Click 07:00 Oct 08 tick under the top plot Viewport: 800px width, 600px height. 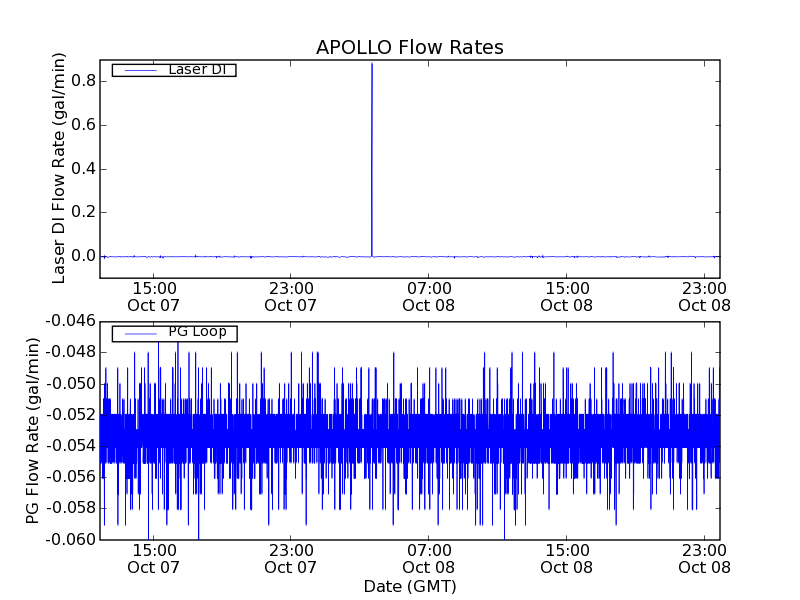pyautogui.click(x=429, y=296)
